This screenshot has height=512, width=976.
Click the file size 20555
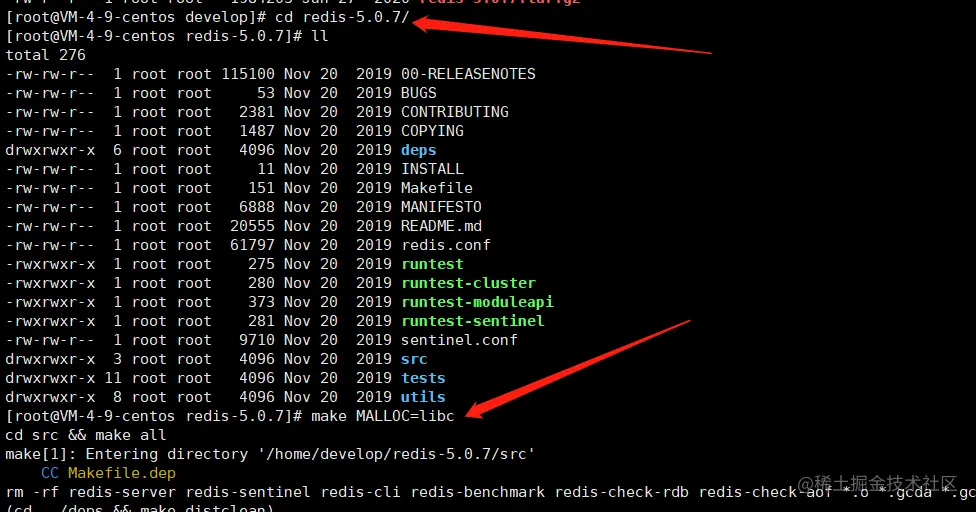[x=253, y=226]
